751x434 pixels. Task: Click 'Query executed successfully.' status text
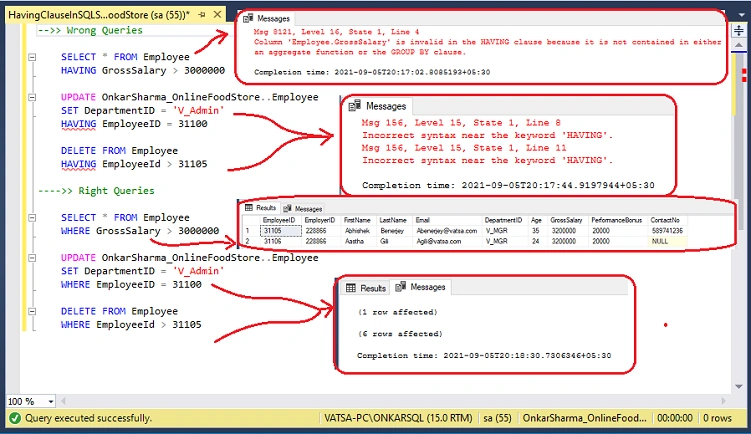click(88, 418)
